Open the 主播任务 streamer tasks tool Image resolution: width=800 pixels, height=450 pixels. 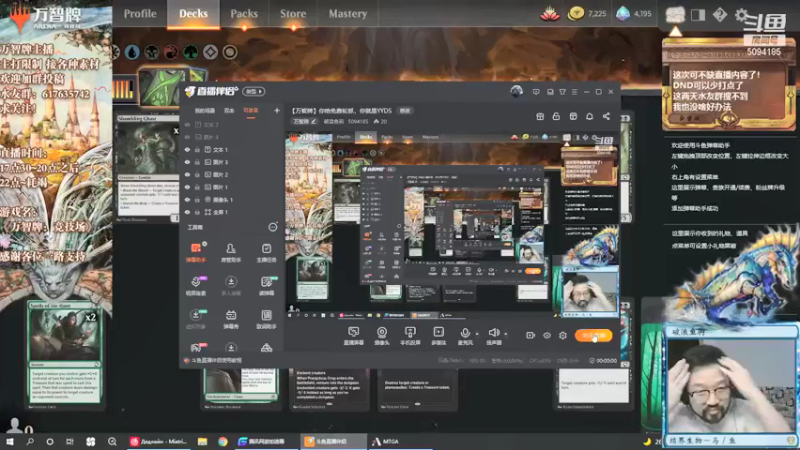point(266,252)
